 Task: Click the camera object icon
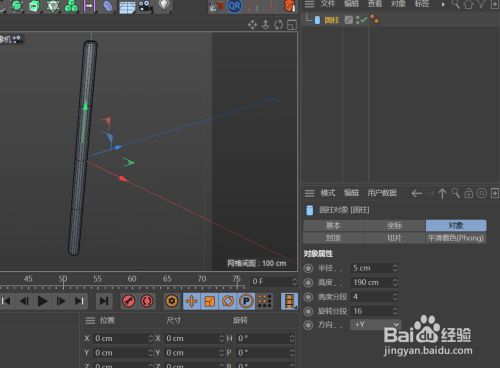[x=145, y=6]
